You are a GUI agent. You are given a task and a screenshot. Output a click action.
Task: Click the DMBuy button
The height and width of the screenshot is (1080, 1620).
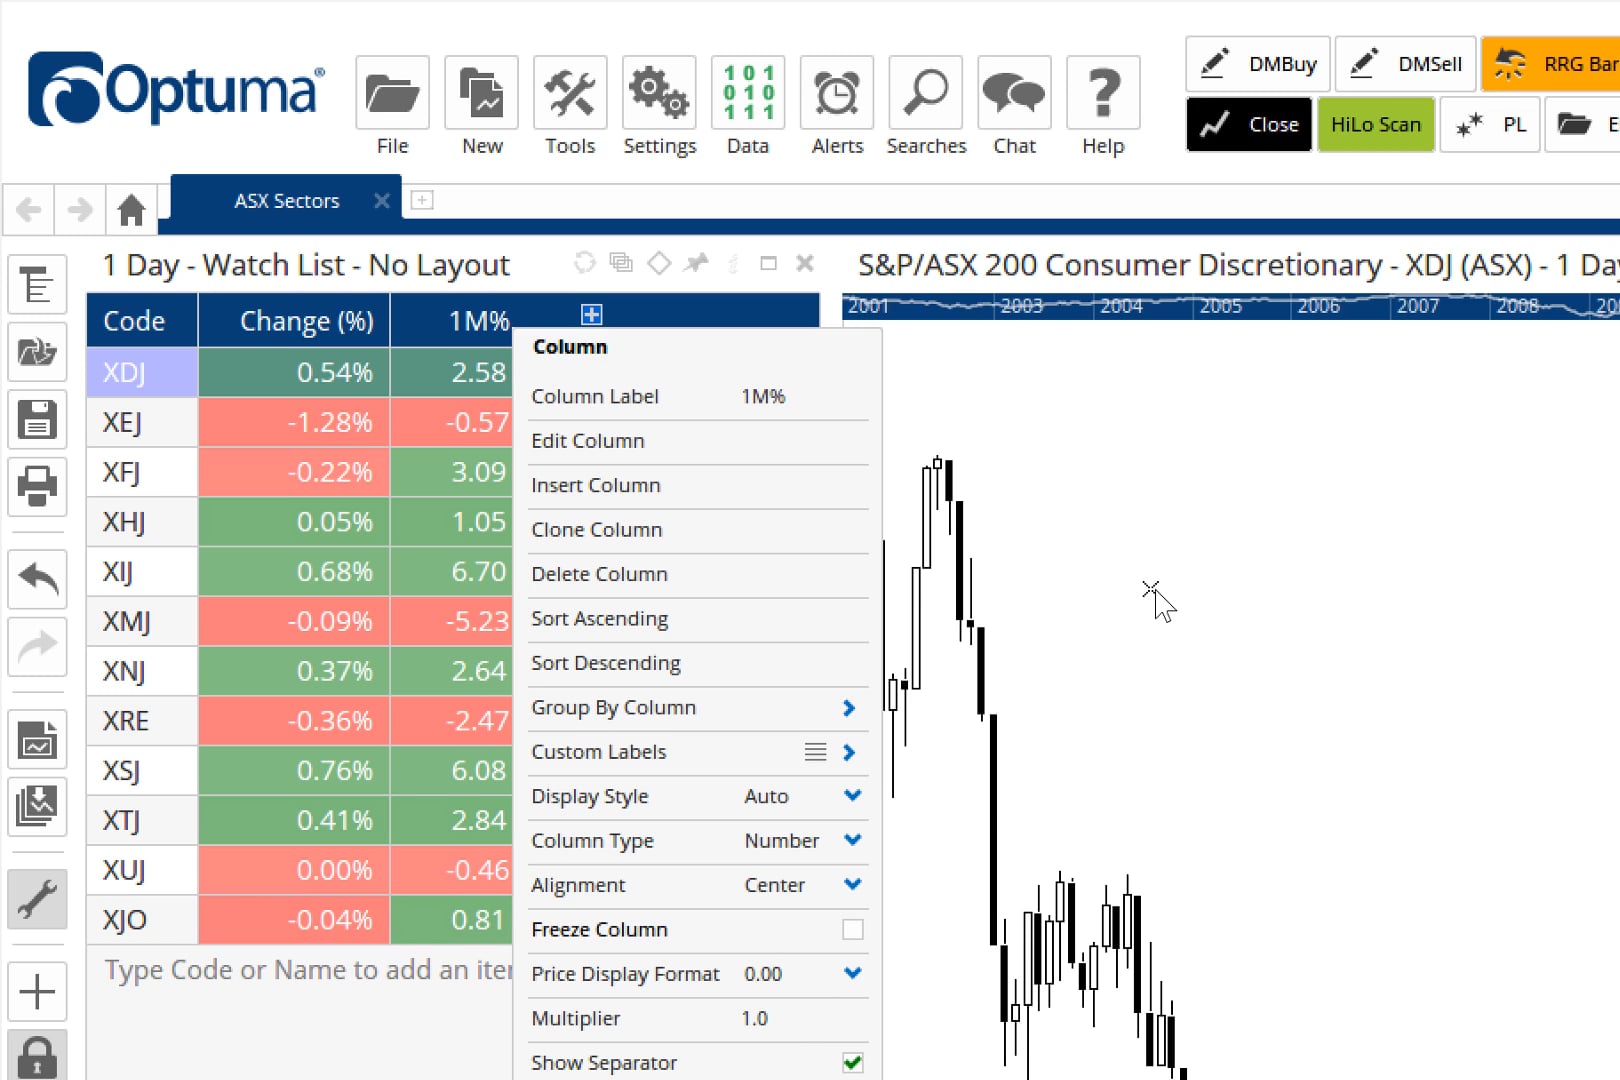tap(1258, 64)
